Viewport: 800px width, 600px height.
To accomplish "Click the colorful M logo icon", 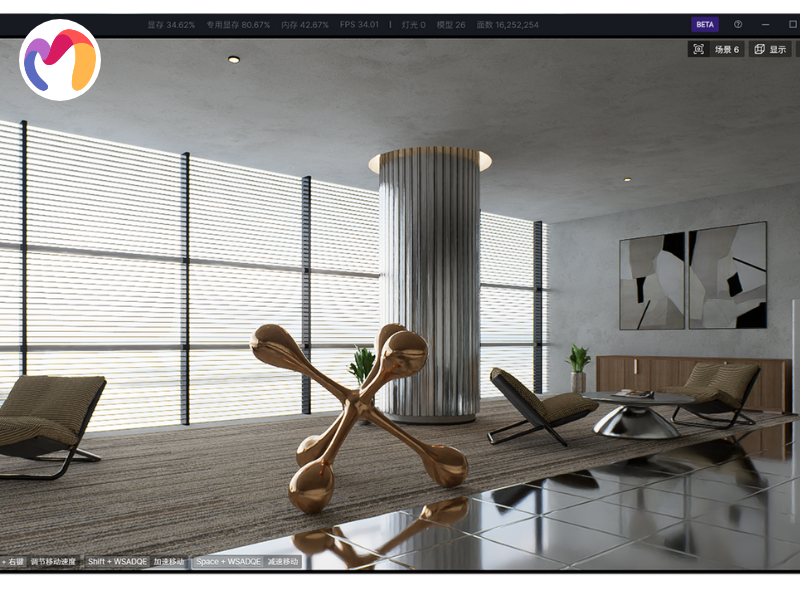I will [60, 60].
